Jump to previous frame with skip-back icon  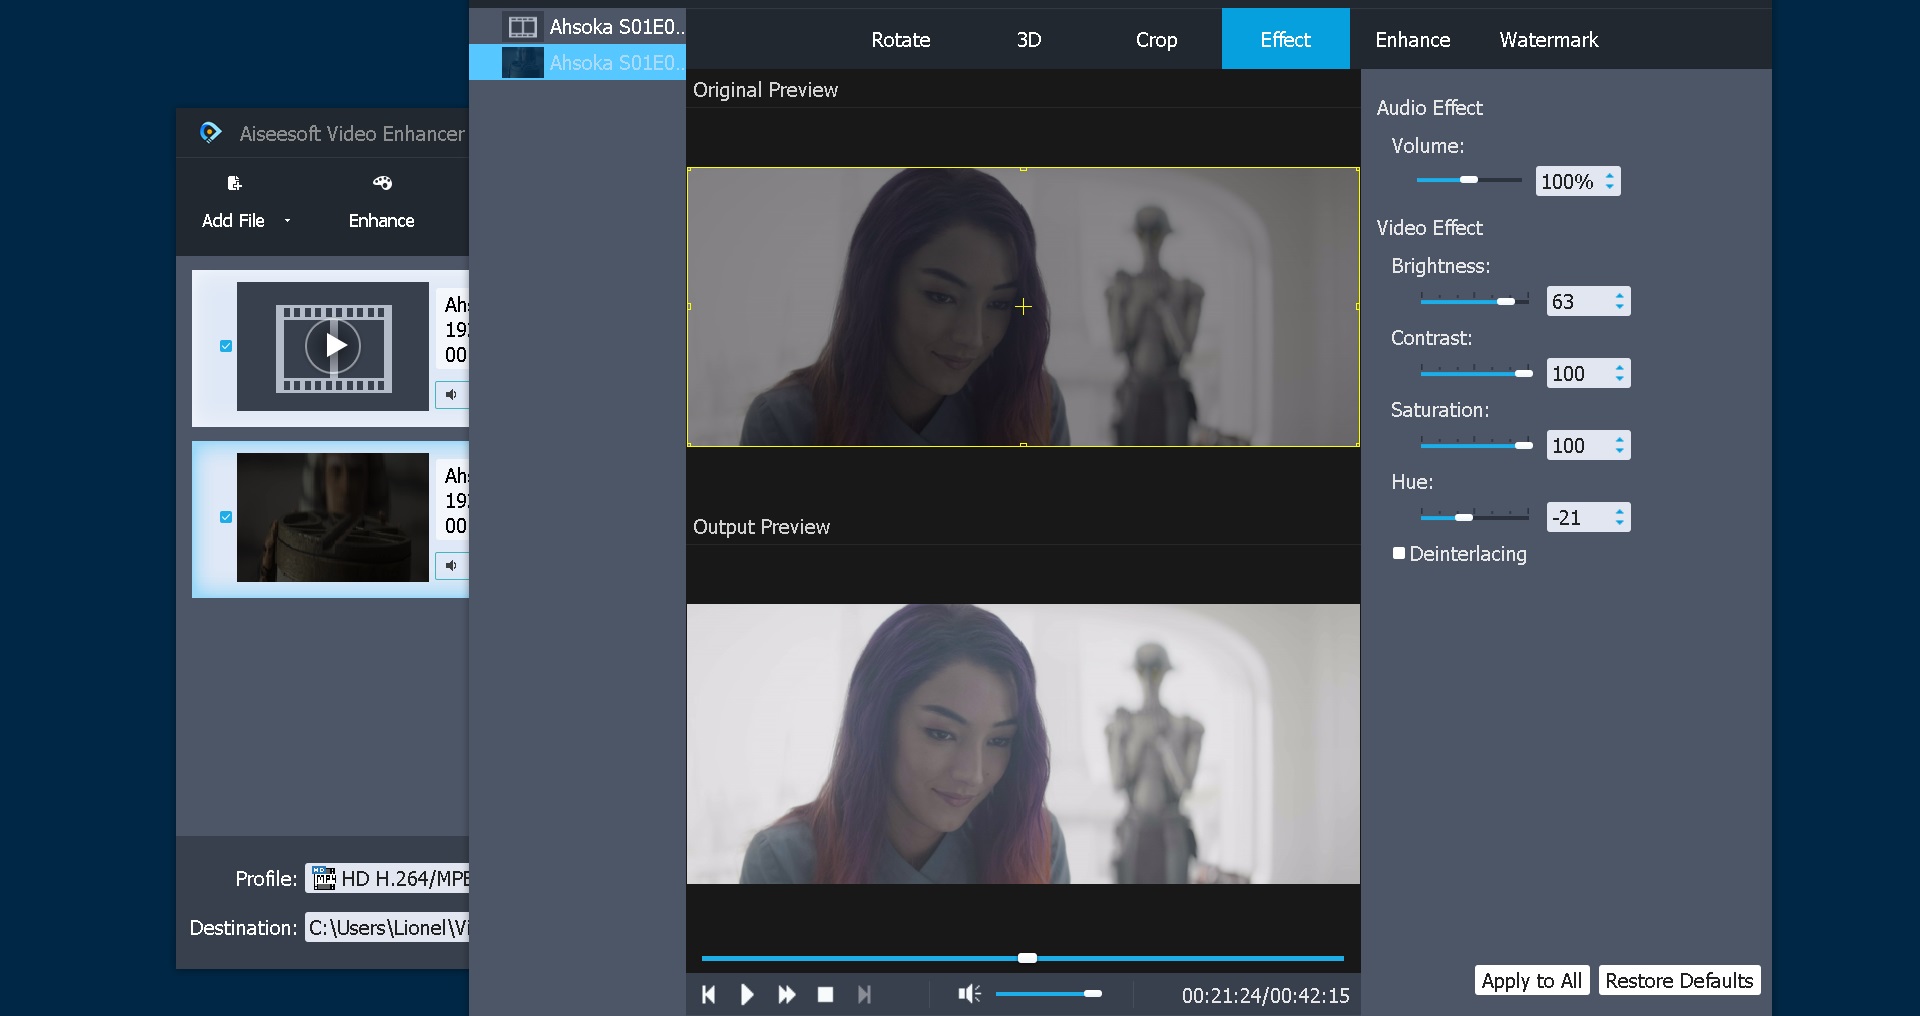click(708, 994)
